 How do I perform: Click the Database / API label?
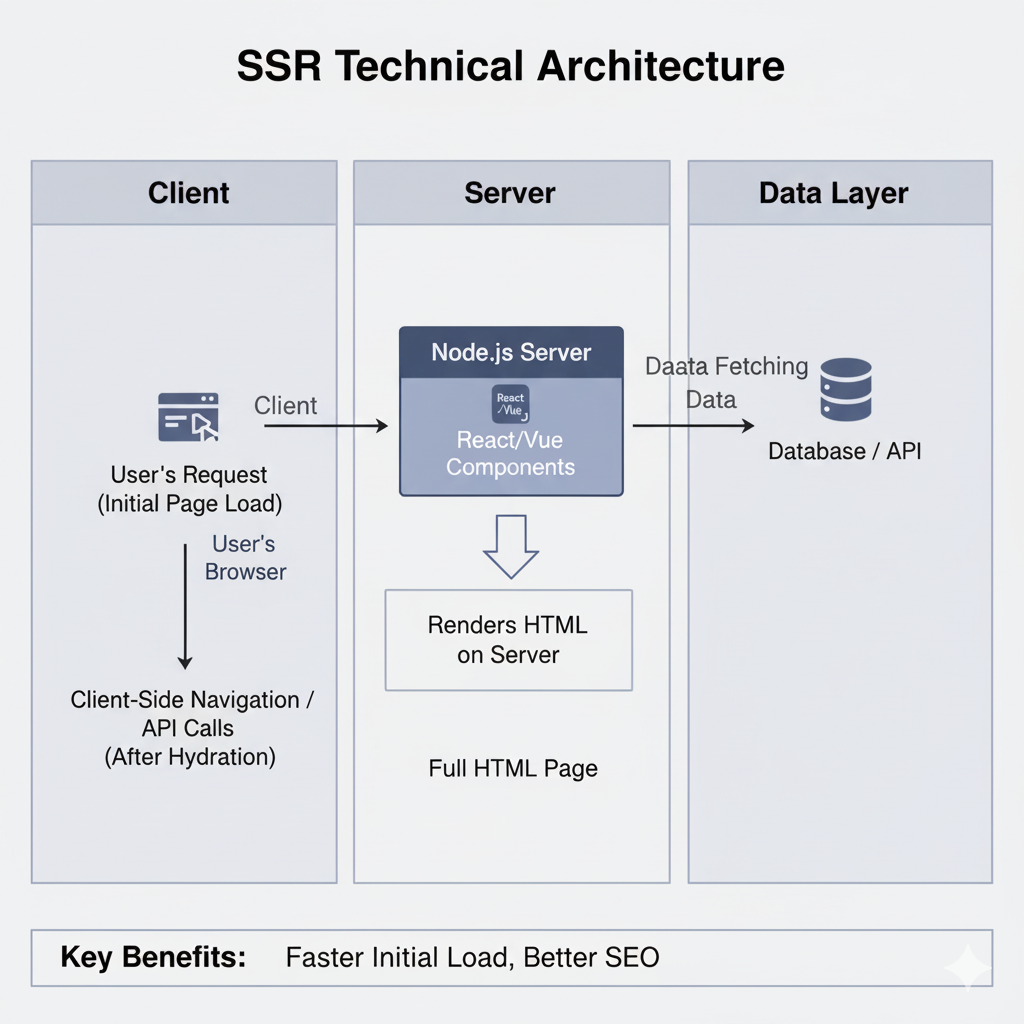coord(844,451)
